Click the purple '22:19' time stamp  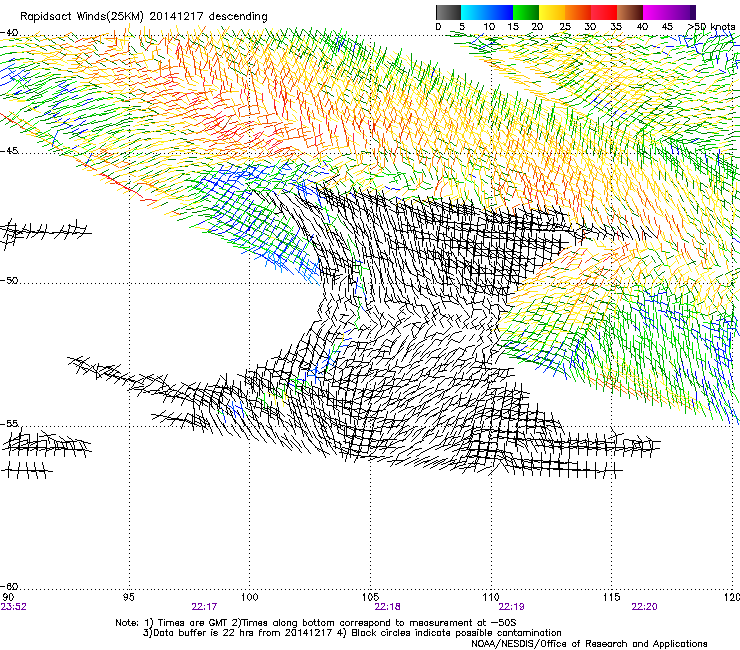coord(512,607)
